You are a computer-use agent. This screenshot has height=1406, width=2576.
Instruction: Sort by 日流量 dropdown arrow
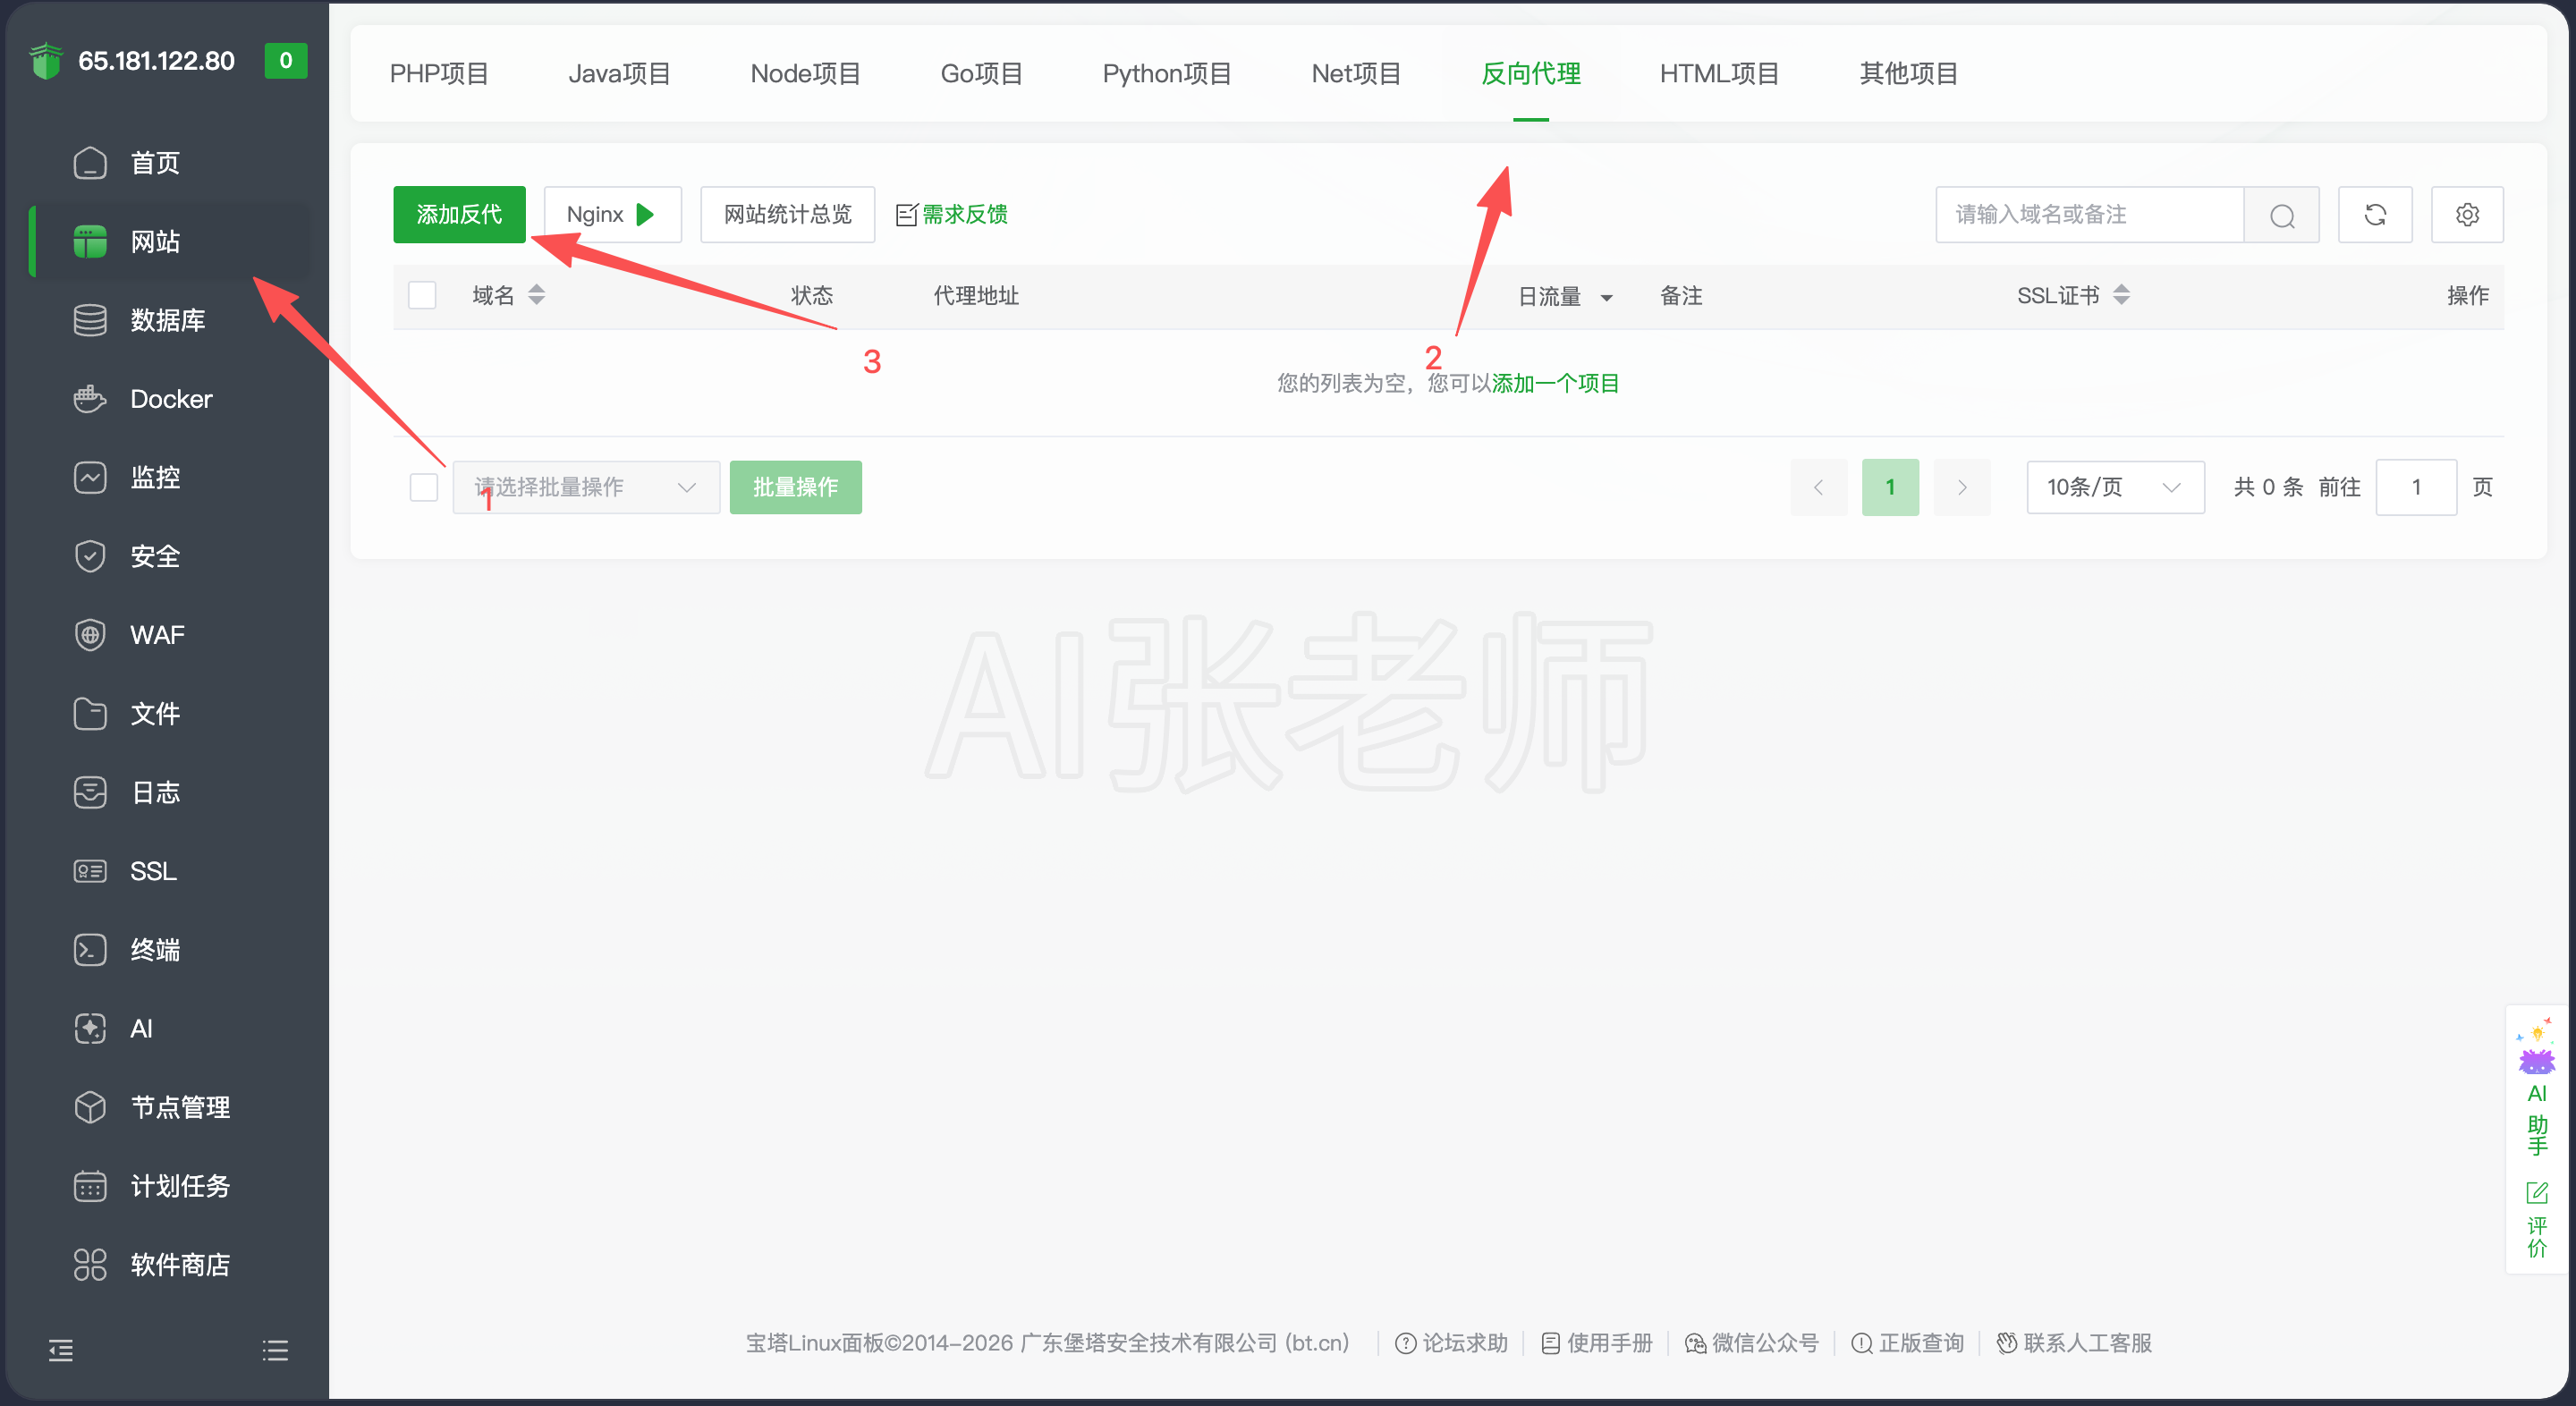pos(1607,298)
